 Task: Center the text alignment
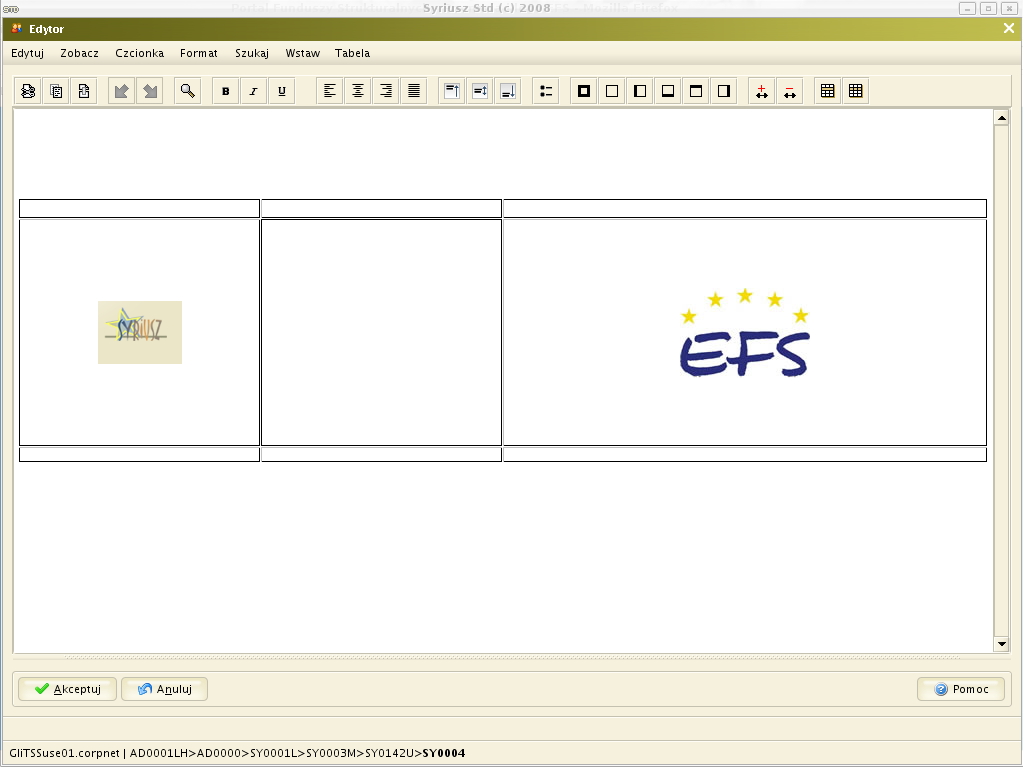358,91
